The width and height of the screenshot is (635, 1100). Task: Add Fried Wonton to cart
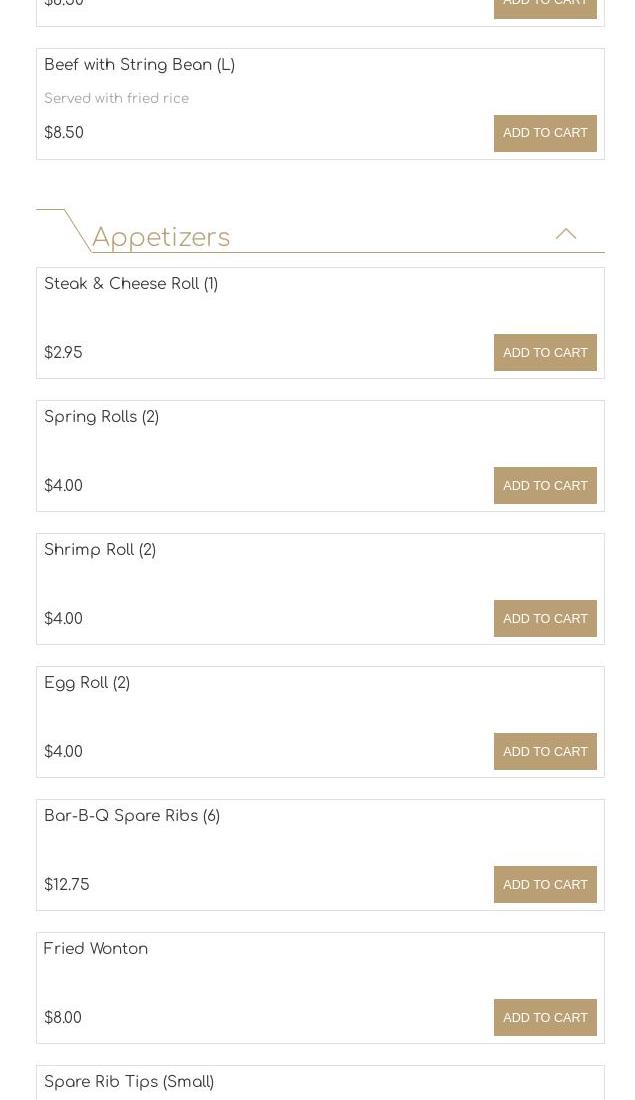[545, 1018]
